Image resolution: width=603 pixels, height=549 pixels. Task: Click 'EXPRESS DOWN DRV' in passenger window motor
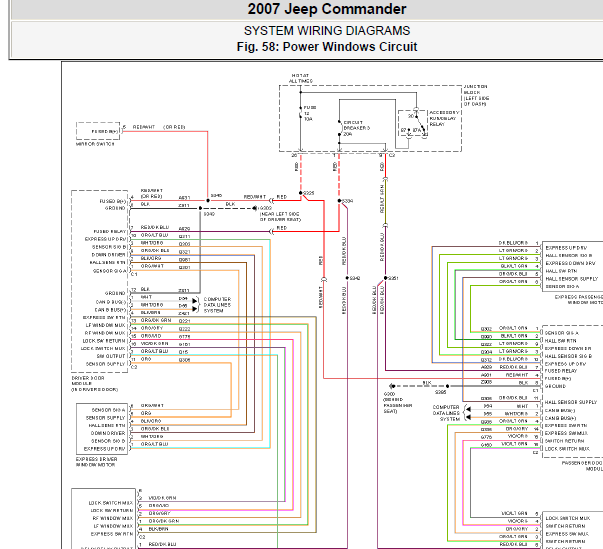[x=570, y=263]
